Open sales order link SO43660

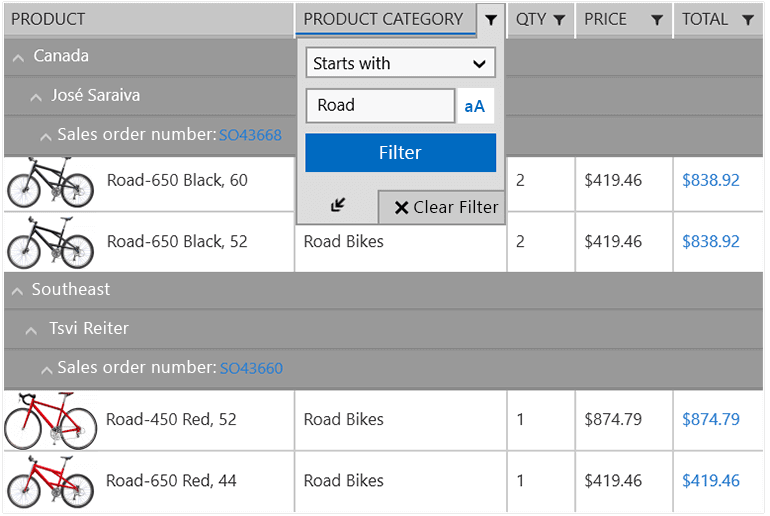point(251,369)
